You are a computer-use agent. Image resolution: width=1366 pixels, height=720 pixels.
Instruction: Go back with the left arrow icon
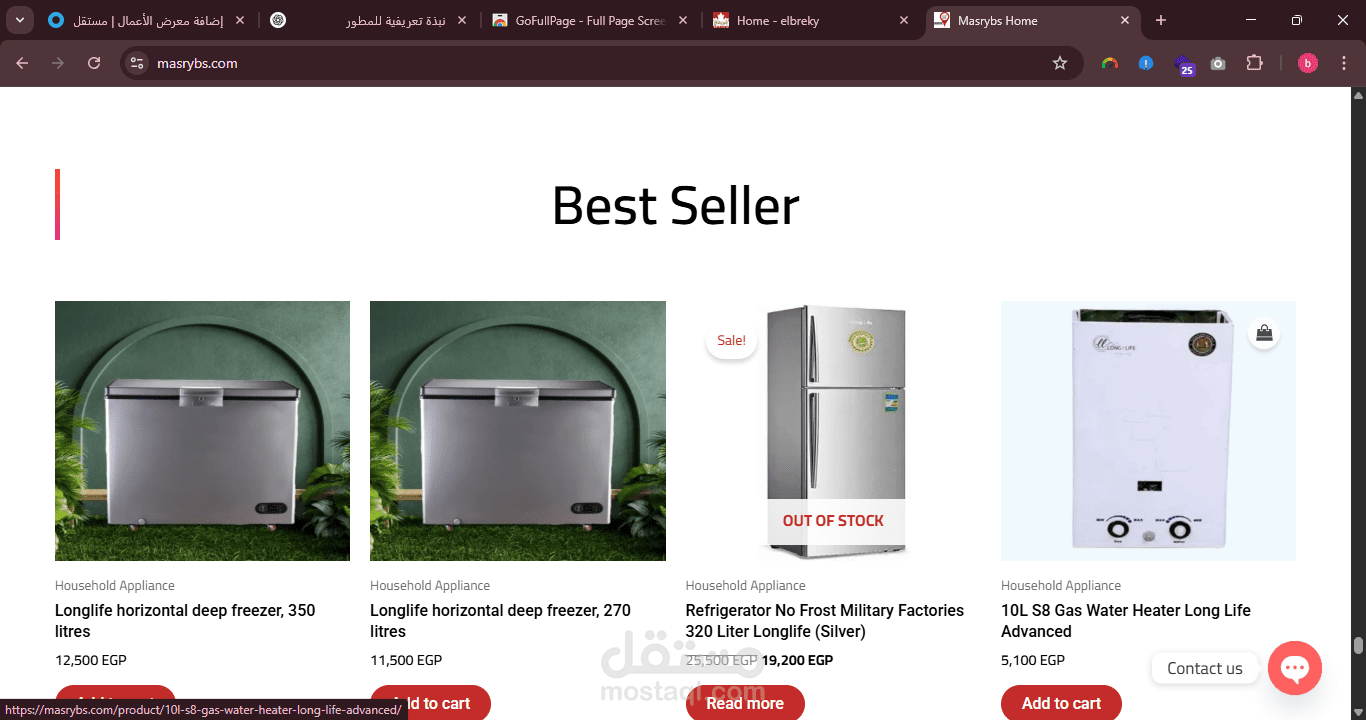tap(22, 63)
